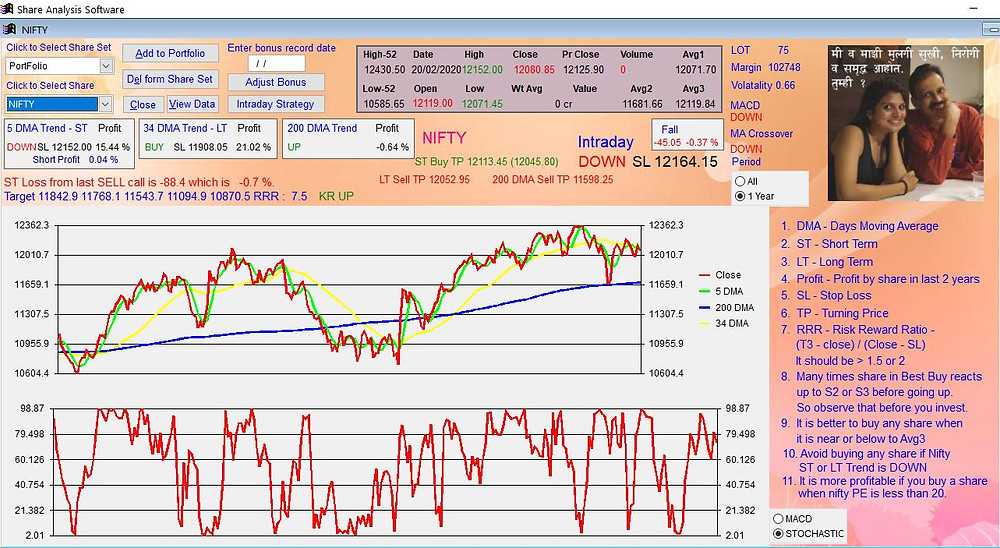1000x548 pixels.
Task: Click the blue 200 DMA legend swatch
Action: click(x=705, y=307)
